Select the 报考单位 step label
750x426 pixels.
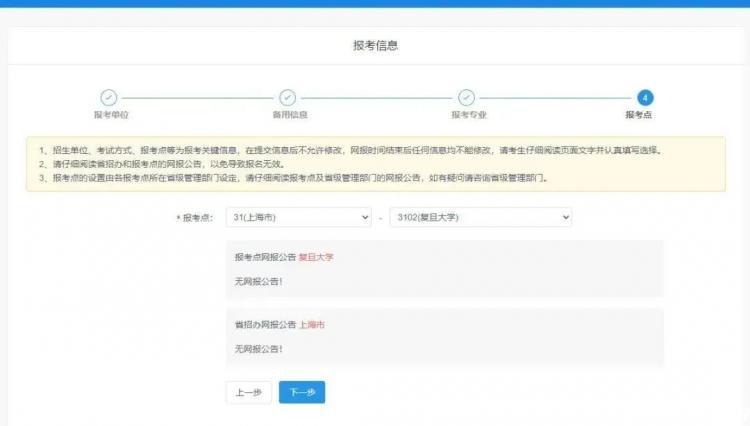point(111,115)
